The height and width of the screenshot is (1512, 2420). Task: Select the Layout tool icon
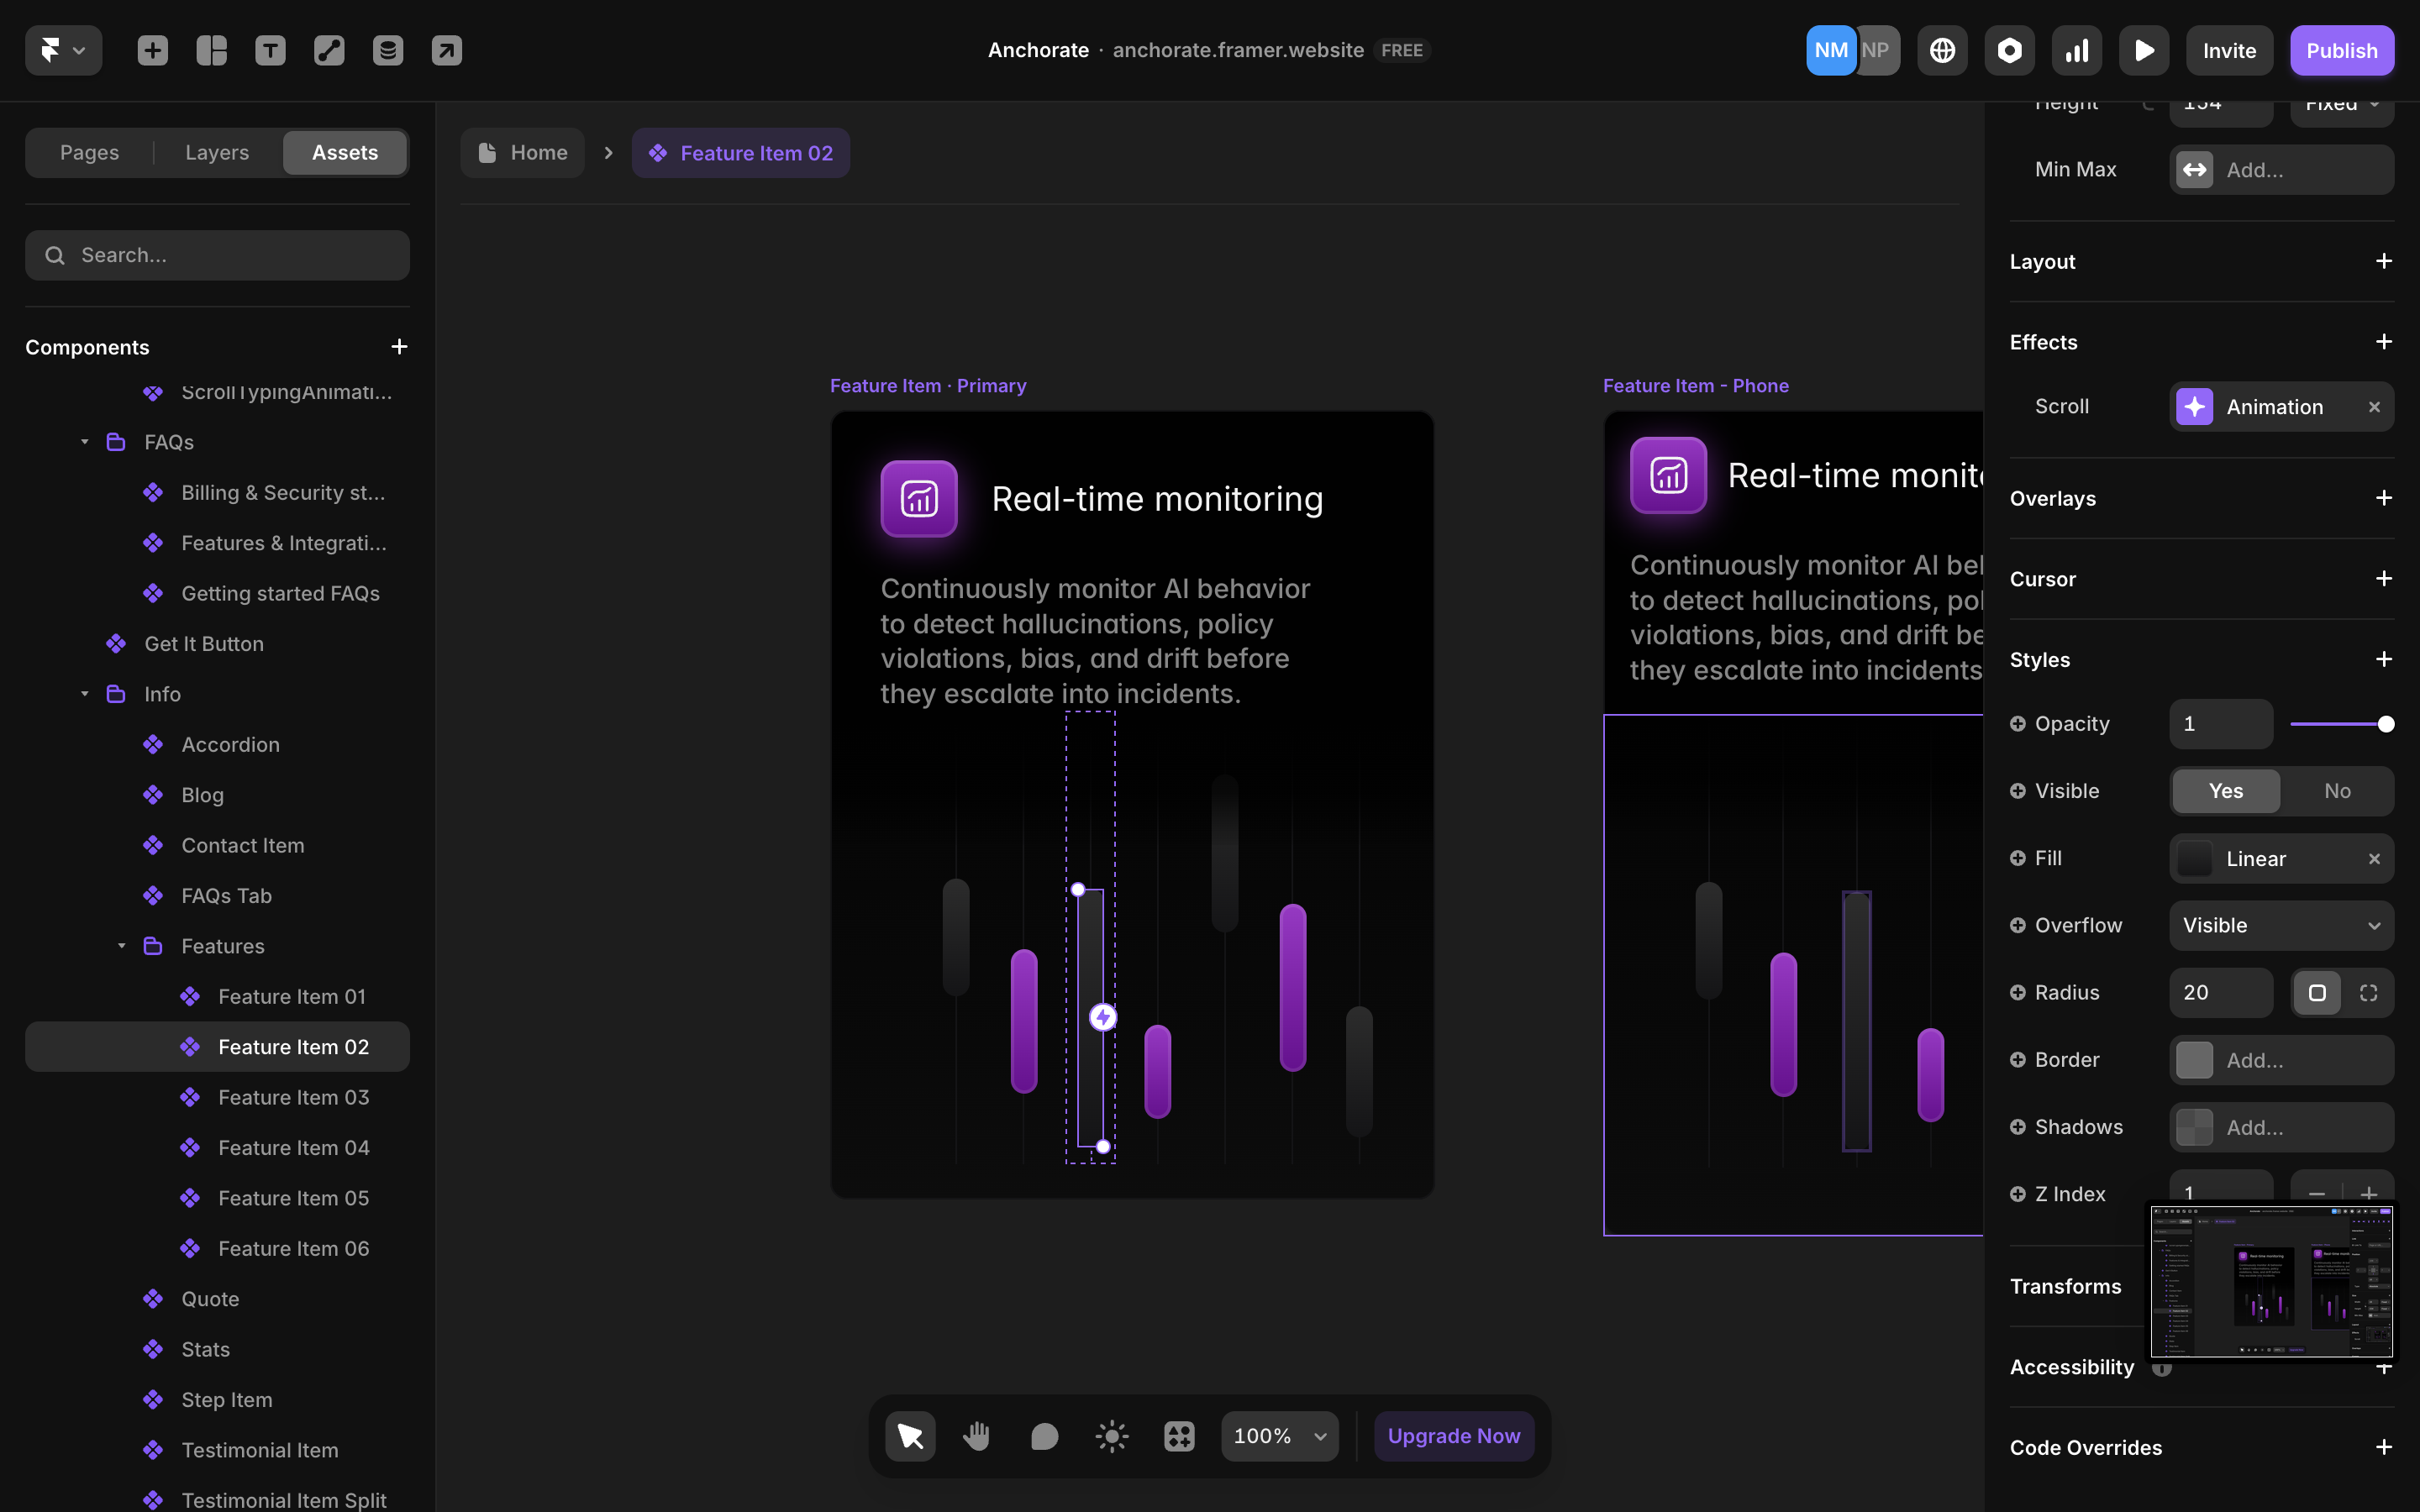211,50
